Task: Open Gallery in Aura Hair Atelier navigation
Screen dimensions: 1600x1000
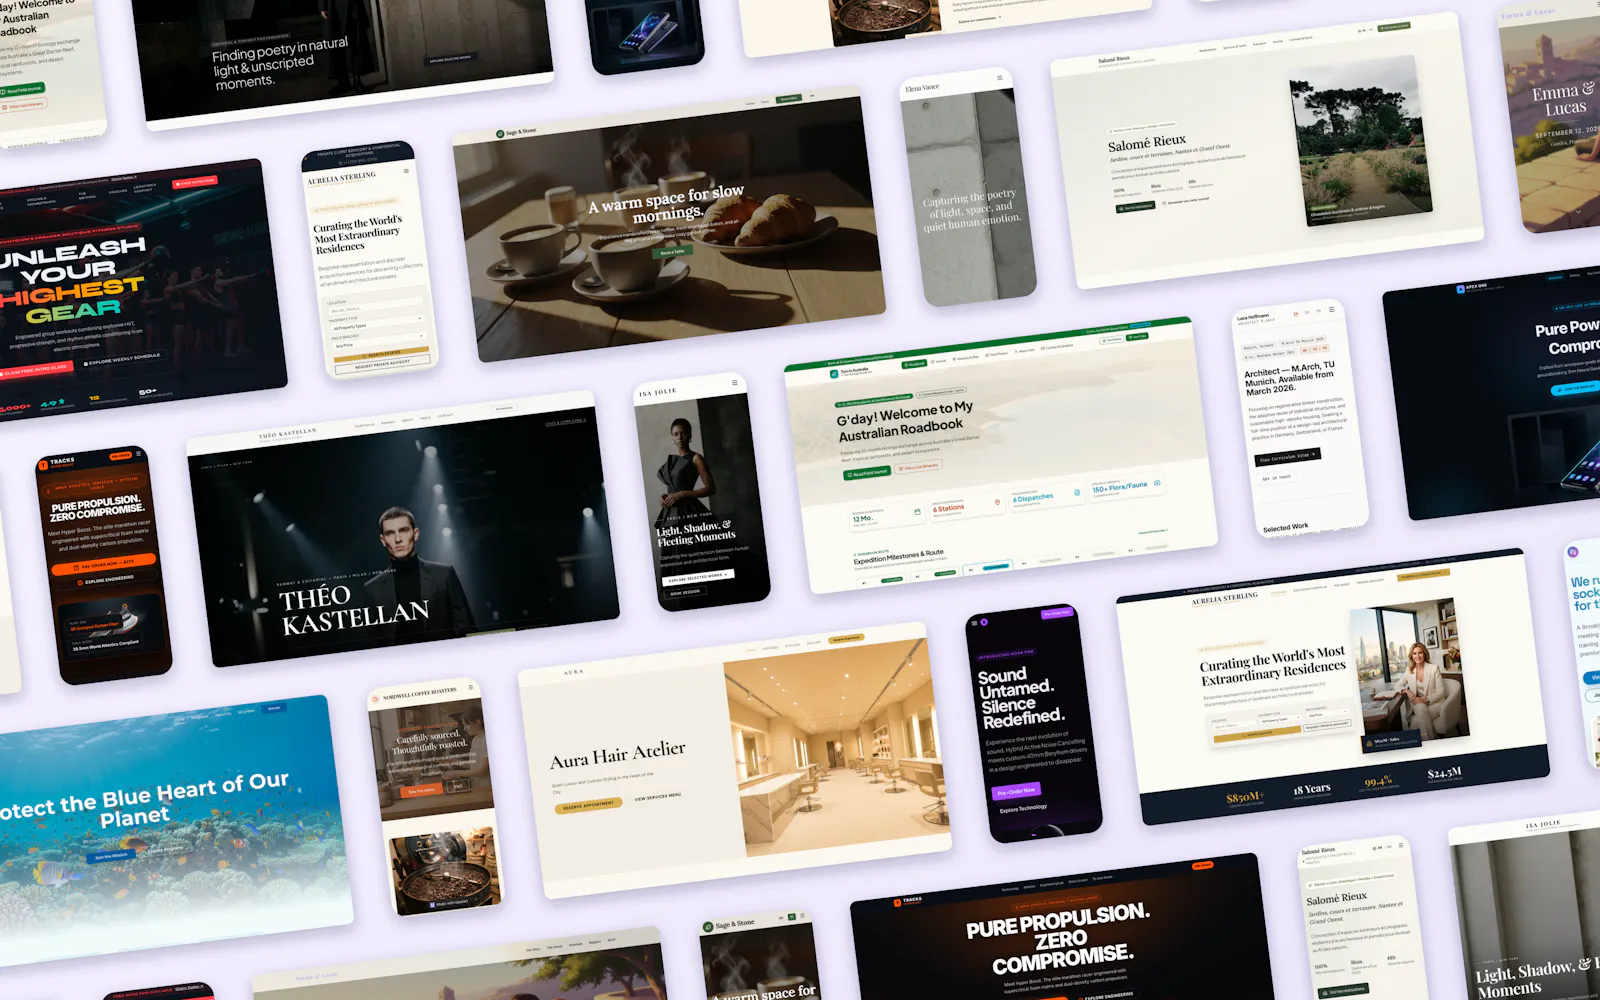Action: 814,643
